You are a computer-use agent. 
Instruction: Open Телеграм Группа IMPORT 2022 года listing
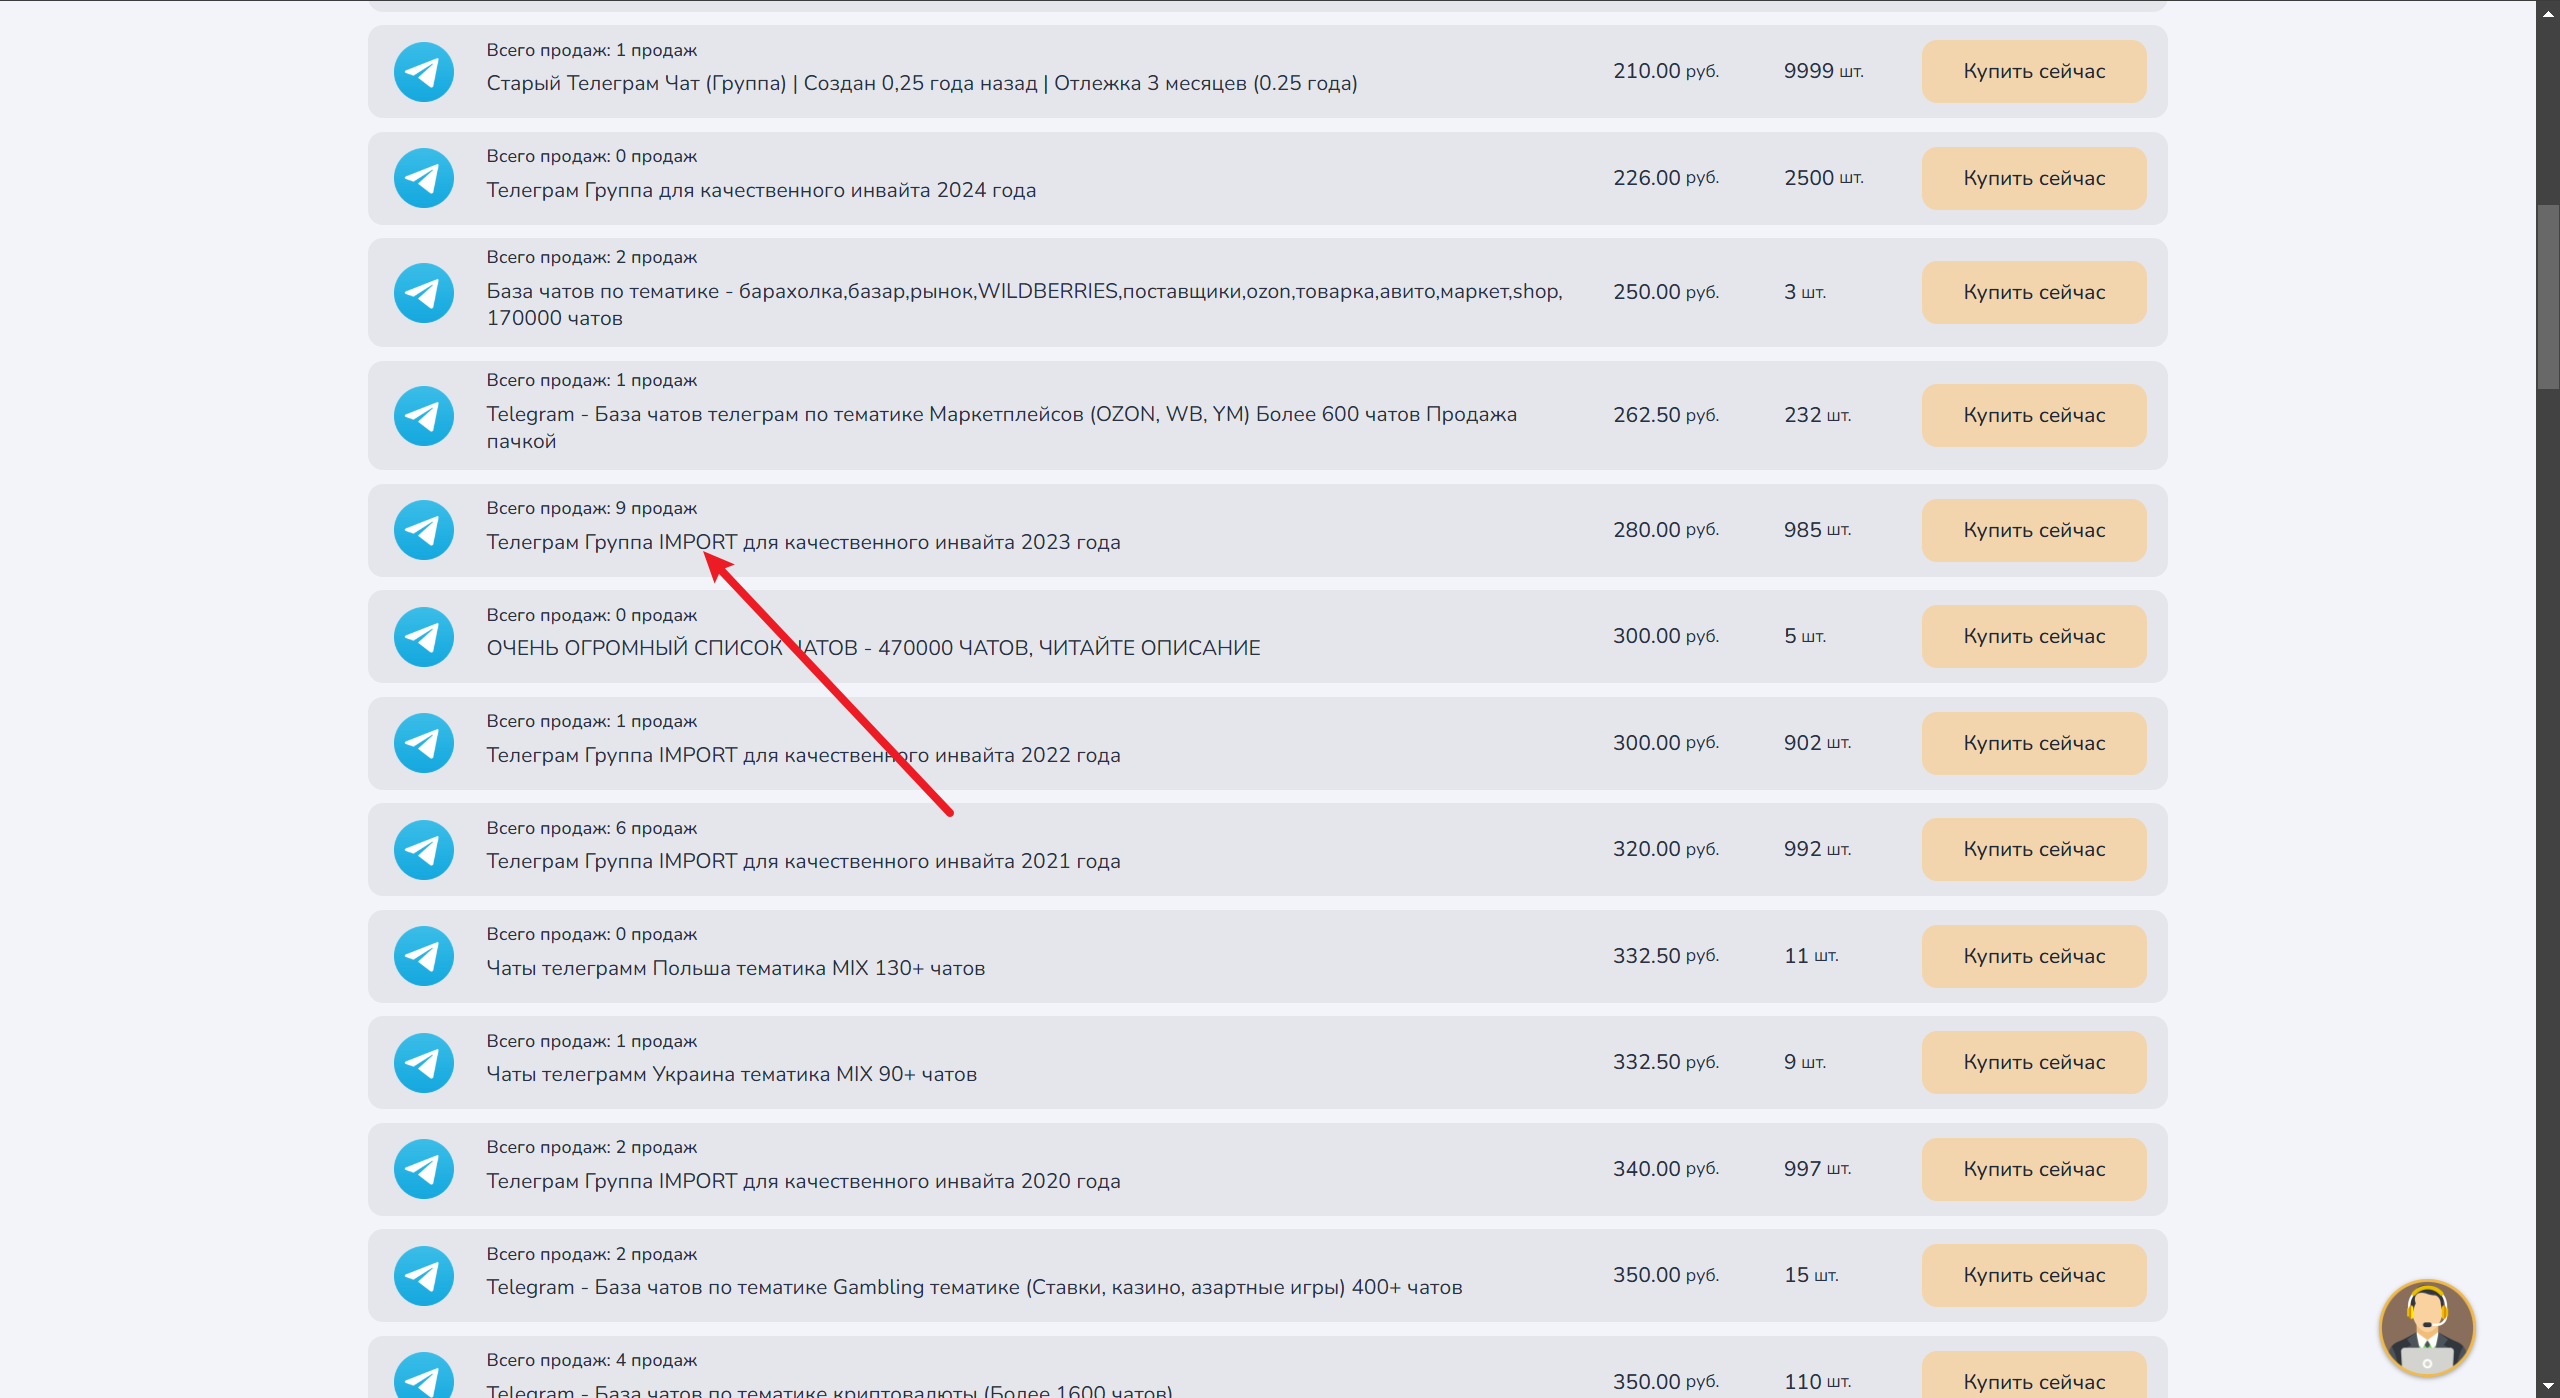[x=803, y=755]
